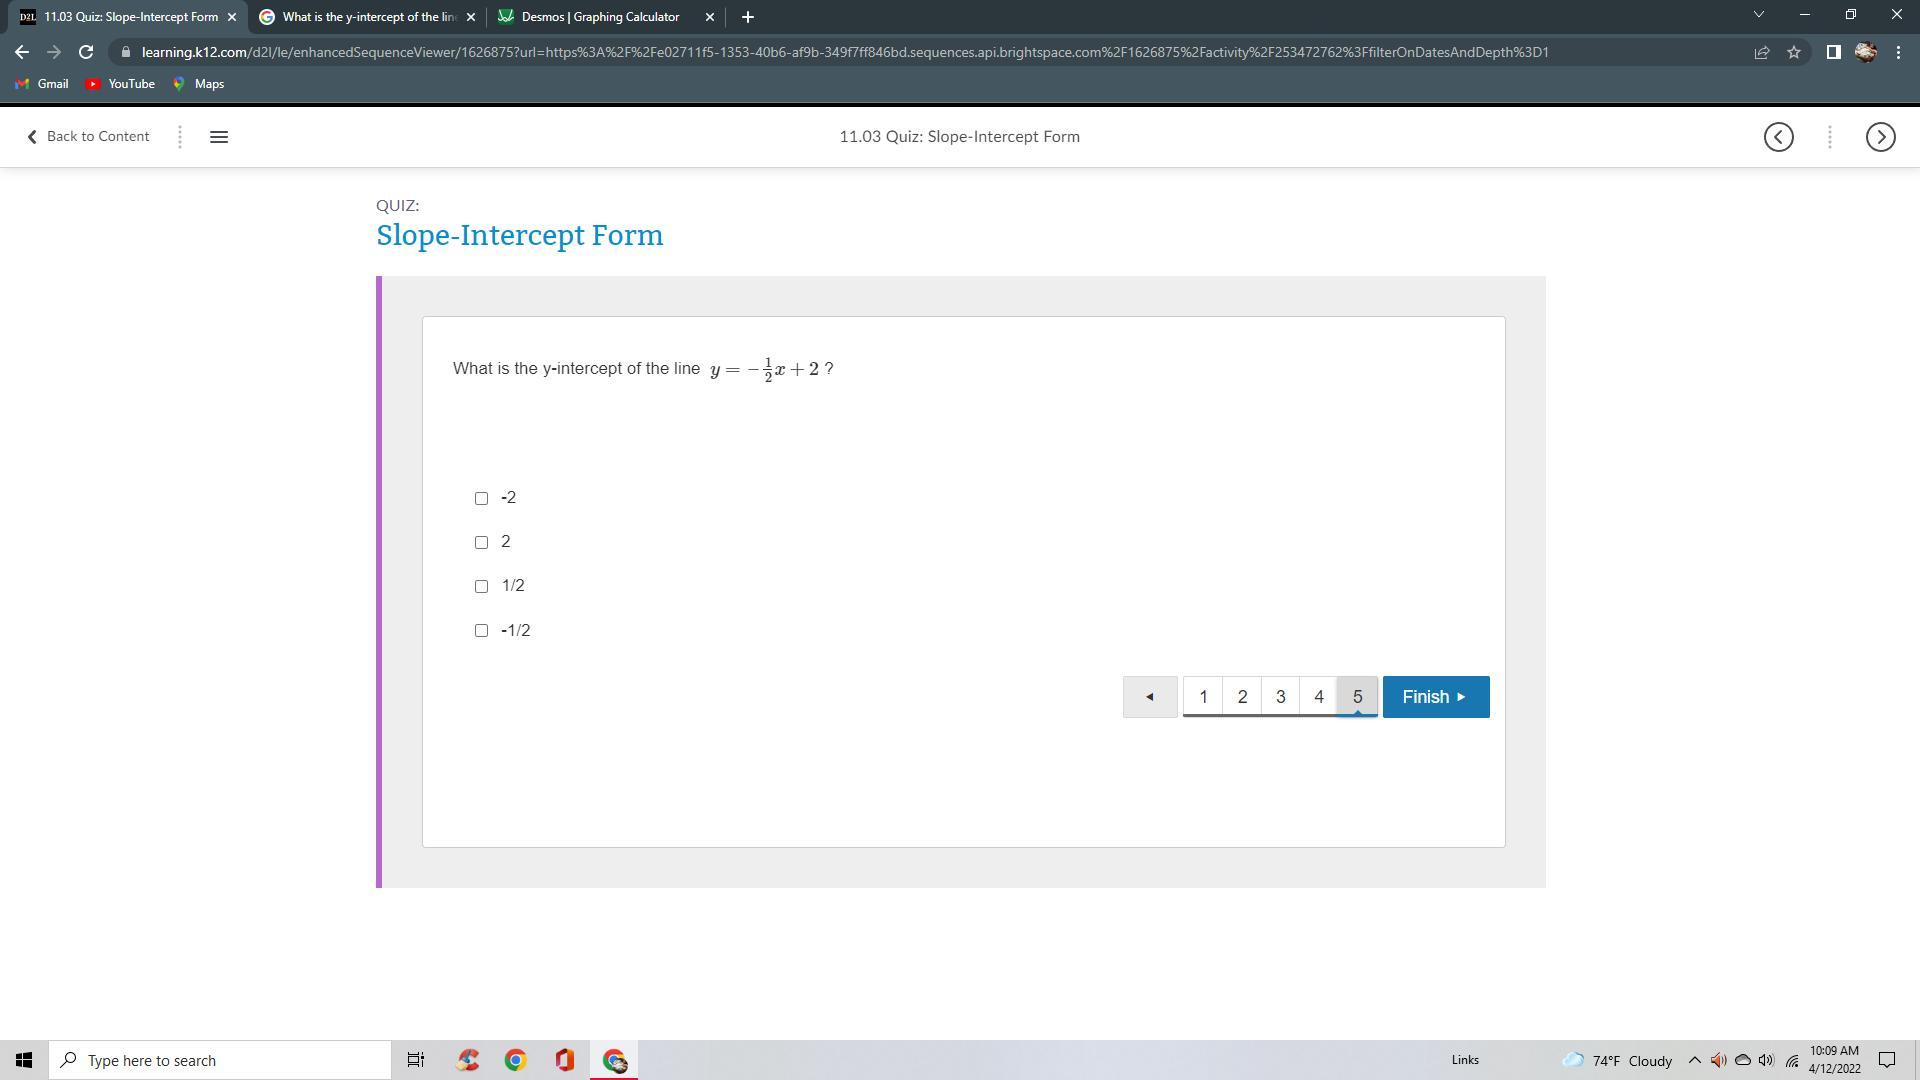
Task: Reload the current page
Action: [86, 52]
